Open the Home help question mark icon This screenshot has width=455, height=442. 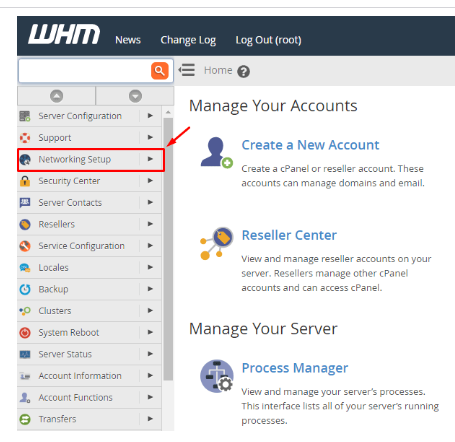coord(243,71)
